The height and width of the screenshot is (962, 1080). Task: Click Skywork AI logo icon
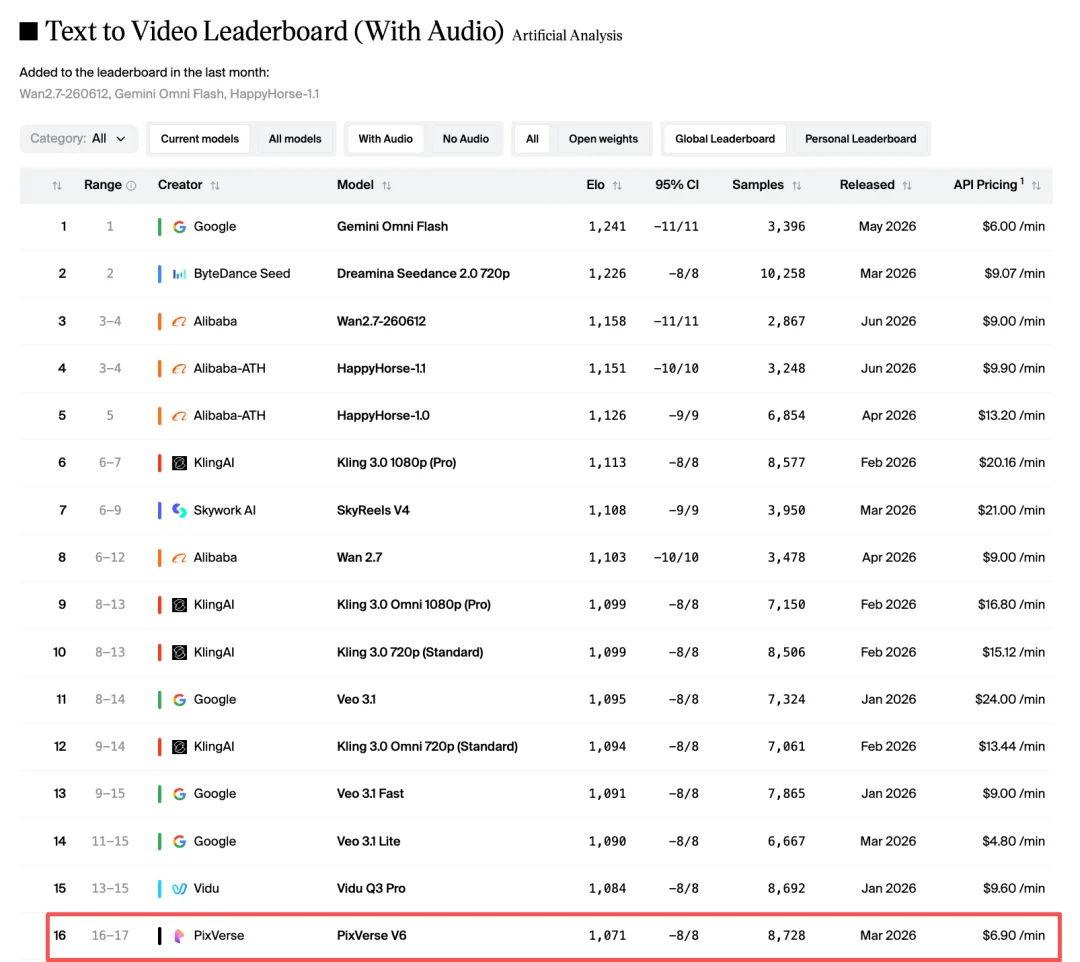(x=179, y=510)
